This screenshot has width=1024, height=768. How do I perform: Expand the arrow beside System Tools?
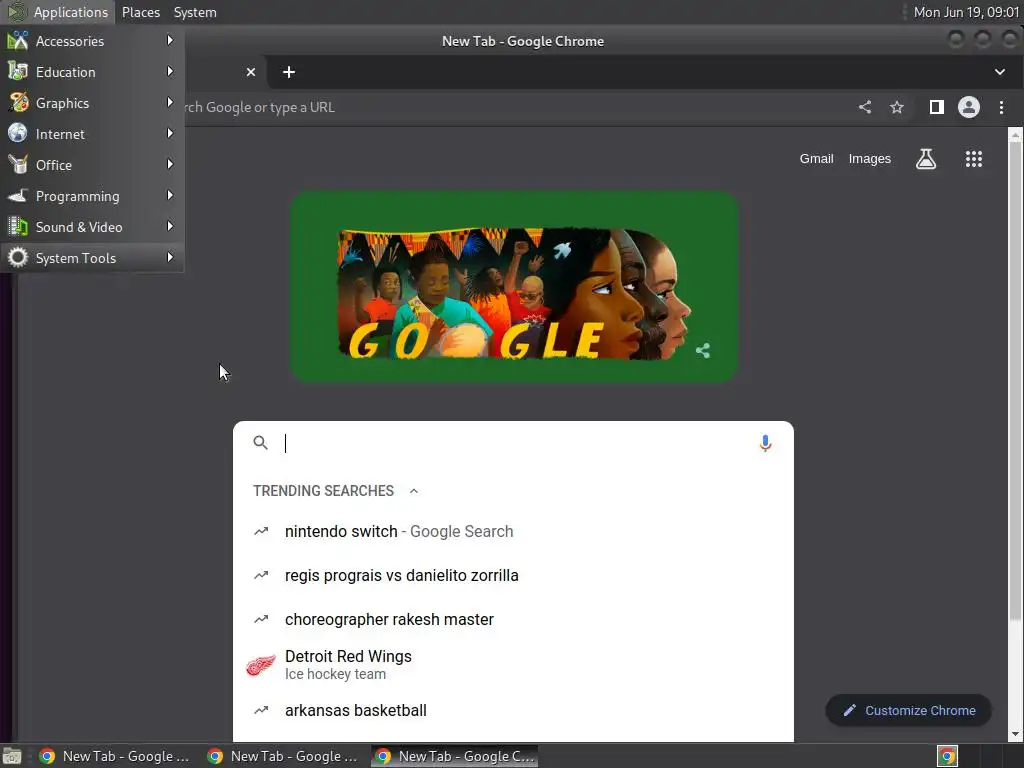(170, 257)
